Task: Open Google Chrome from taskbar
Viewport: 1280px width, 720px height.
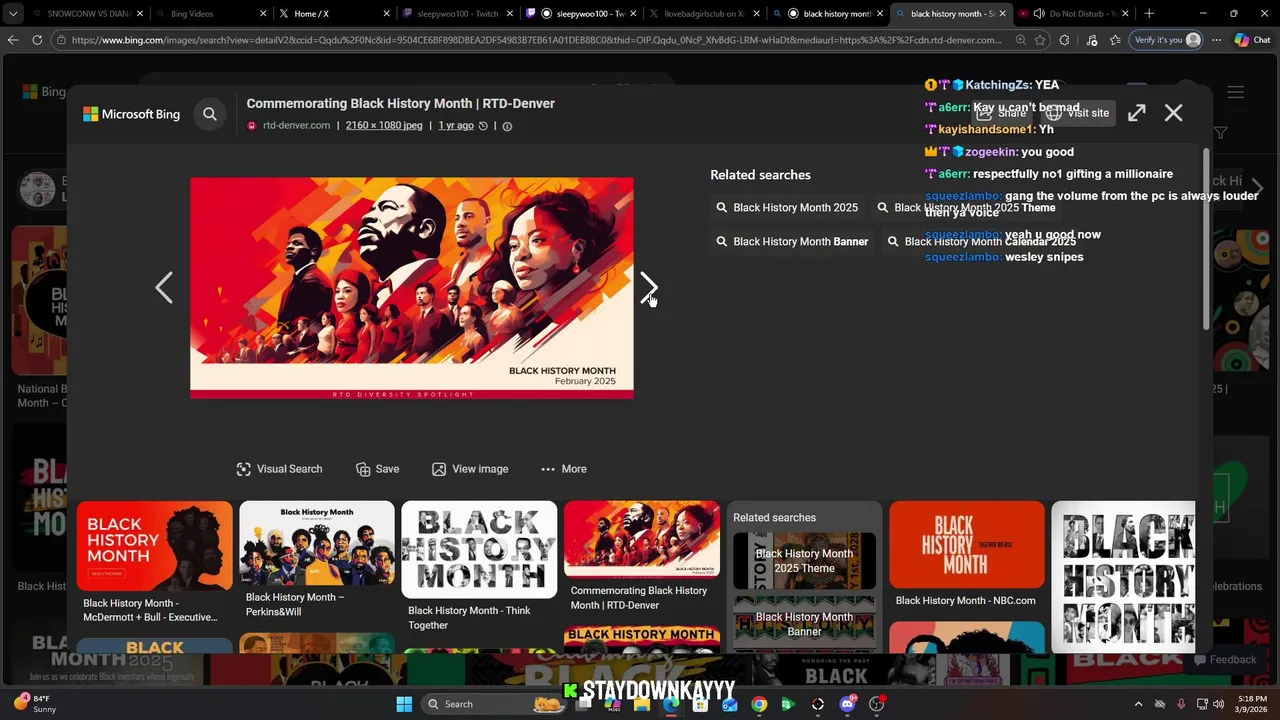Action: (759, 704)
